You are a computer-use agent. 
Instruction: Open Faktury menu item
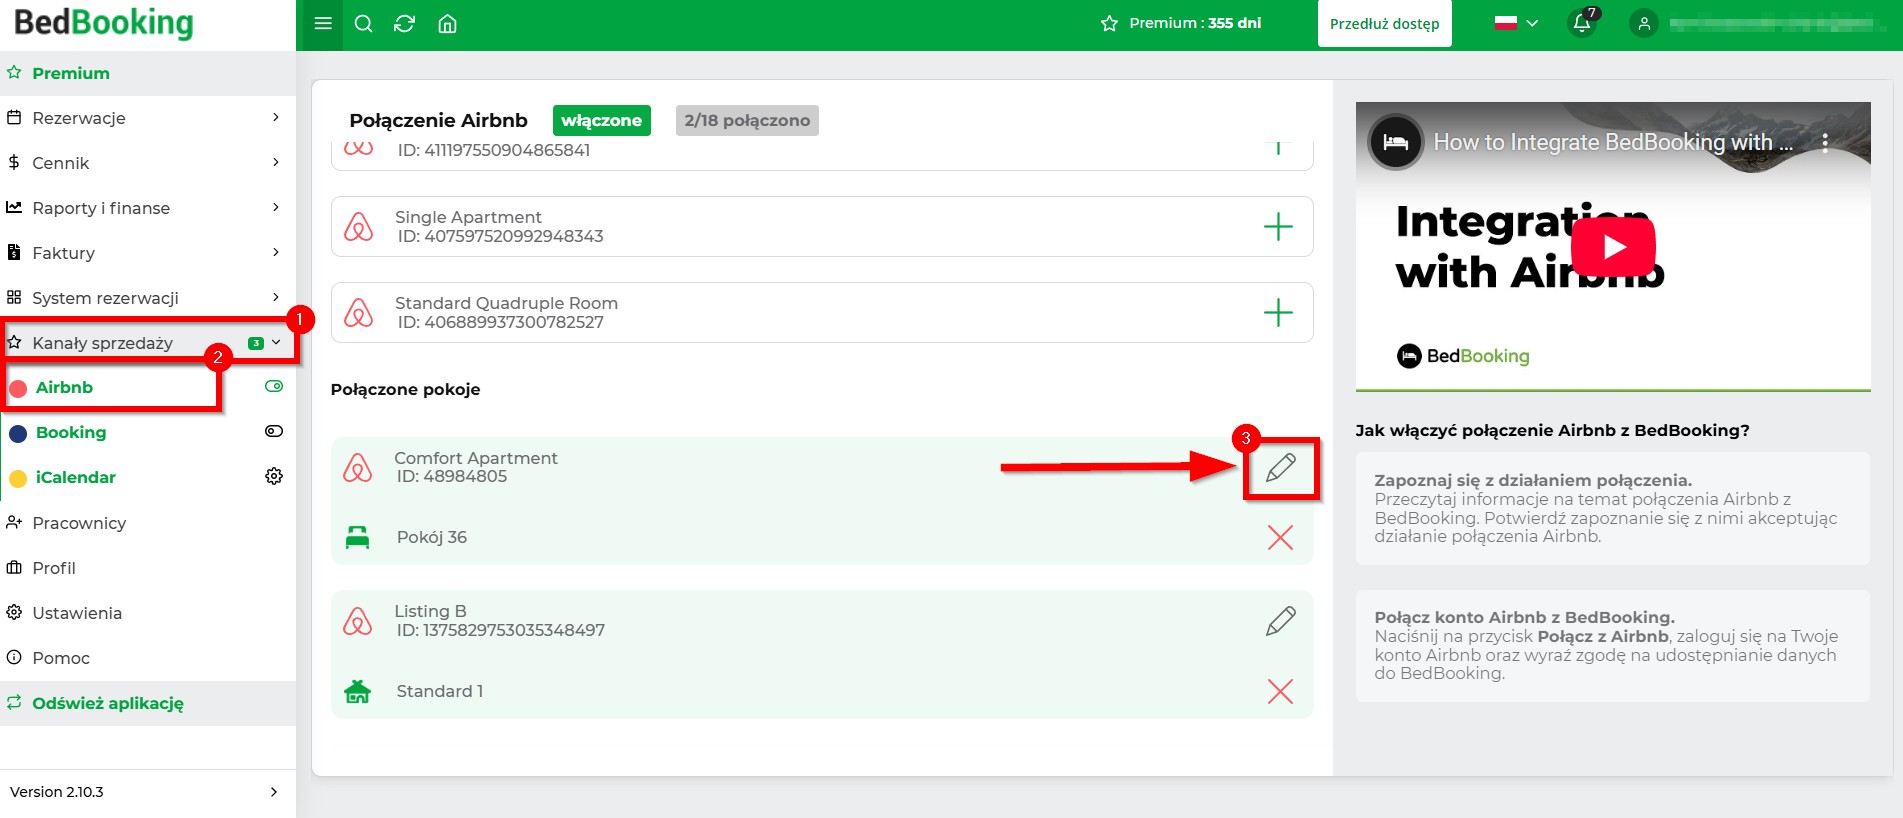pyautogui.click(x=148, y=253)
